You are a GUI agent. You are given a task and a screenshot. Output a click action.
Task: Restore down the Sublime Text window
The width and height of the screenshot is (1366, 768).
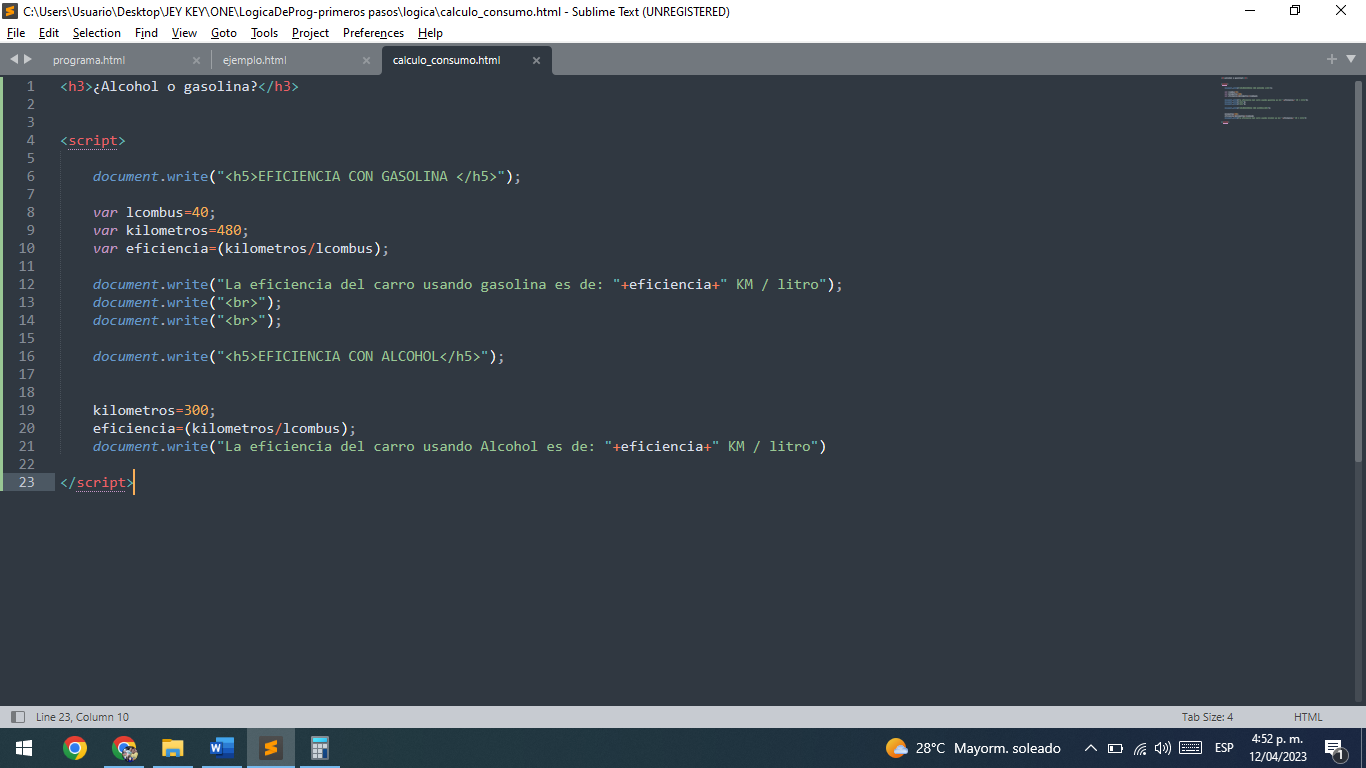pos(1295,11)
